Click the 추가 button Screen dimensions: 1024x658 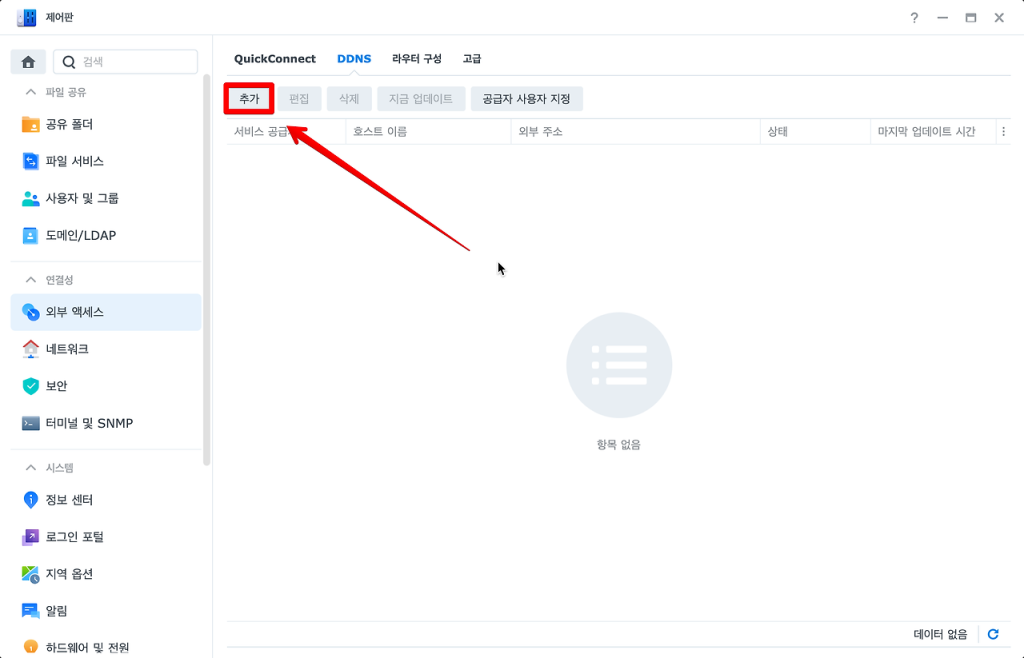click(x=249, y=99)
